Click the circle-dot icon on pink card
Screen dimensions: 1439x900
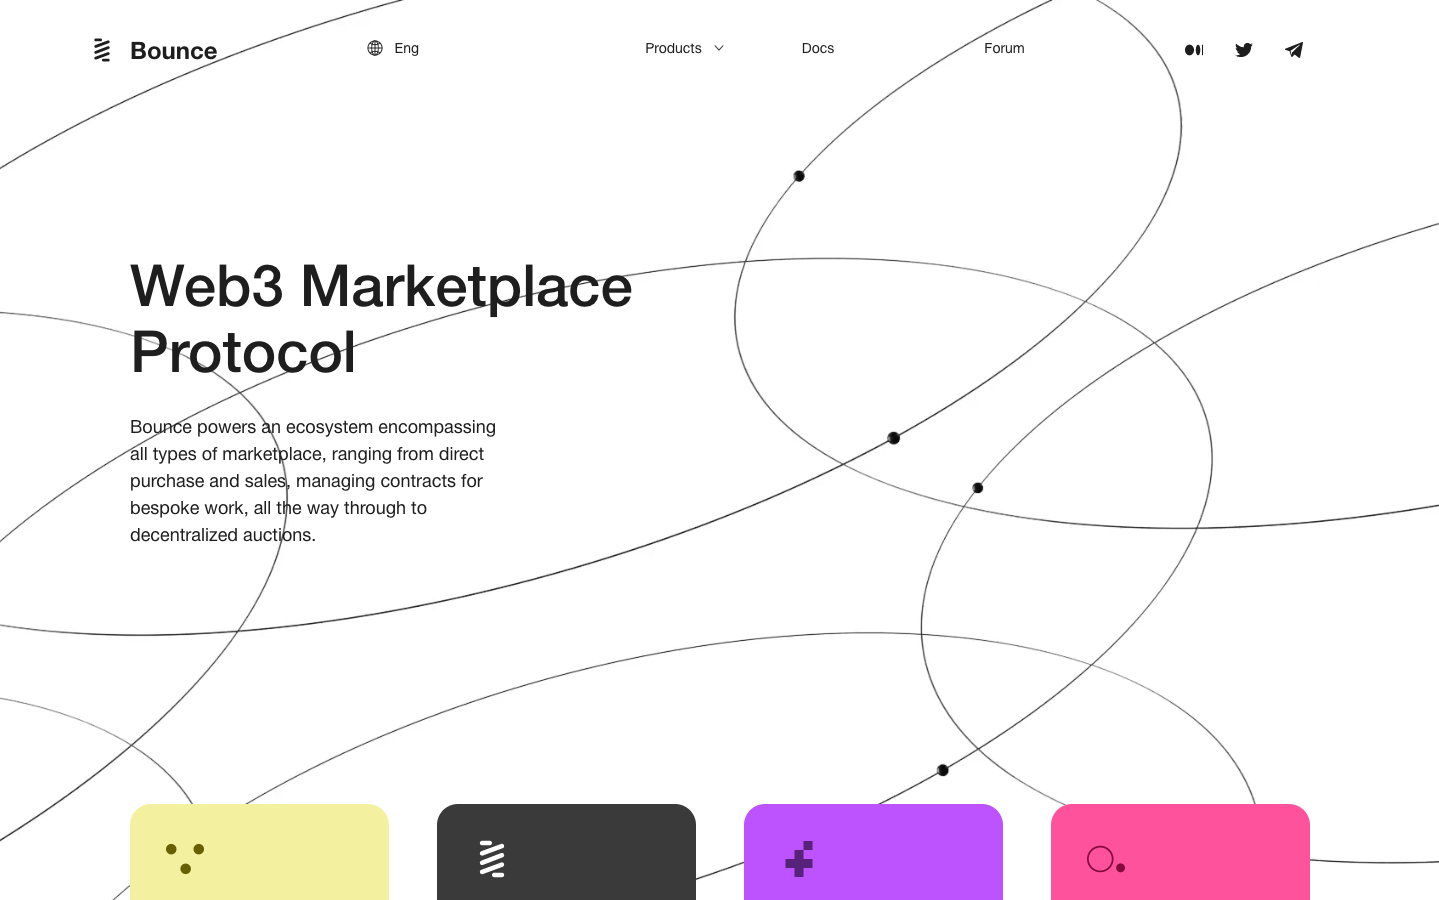(1106, 860)
